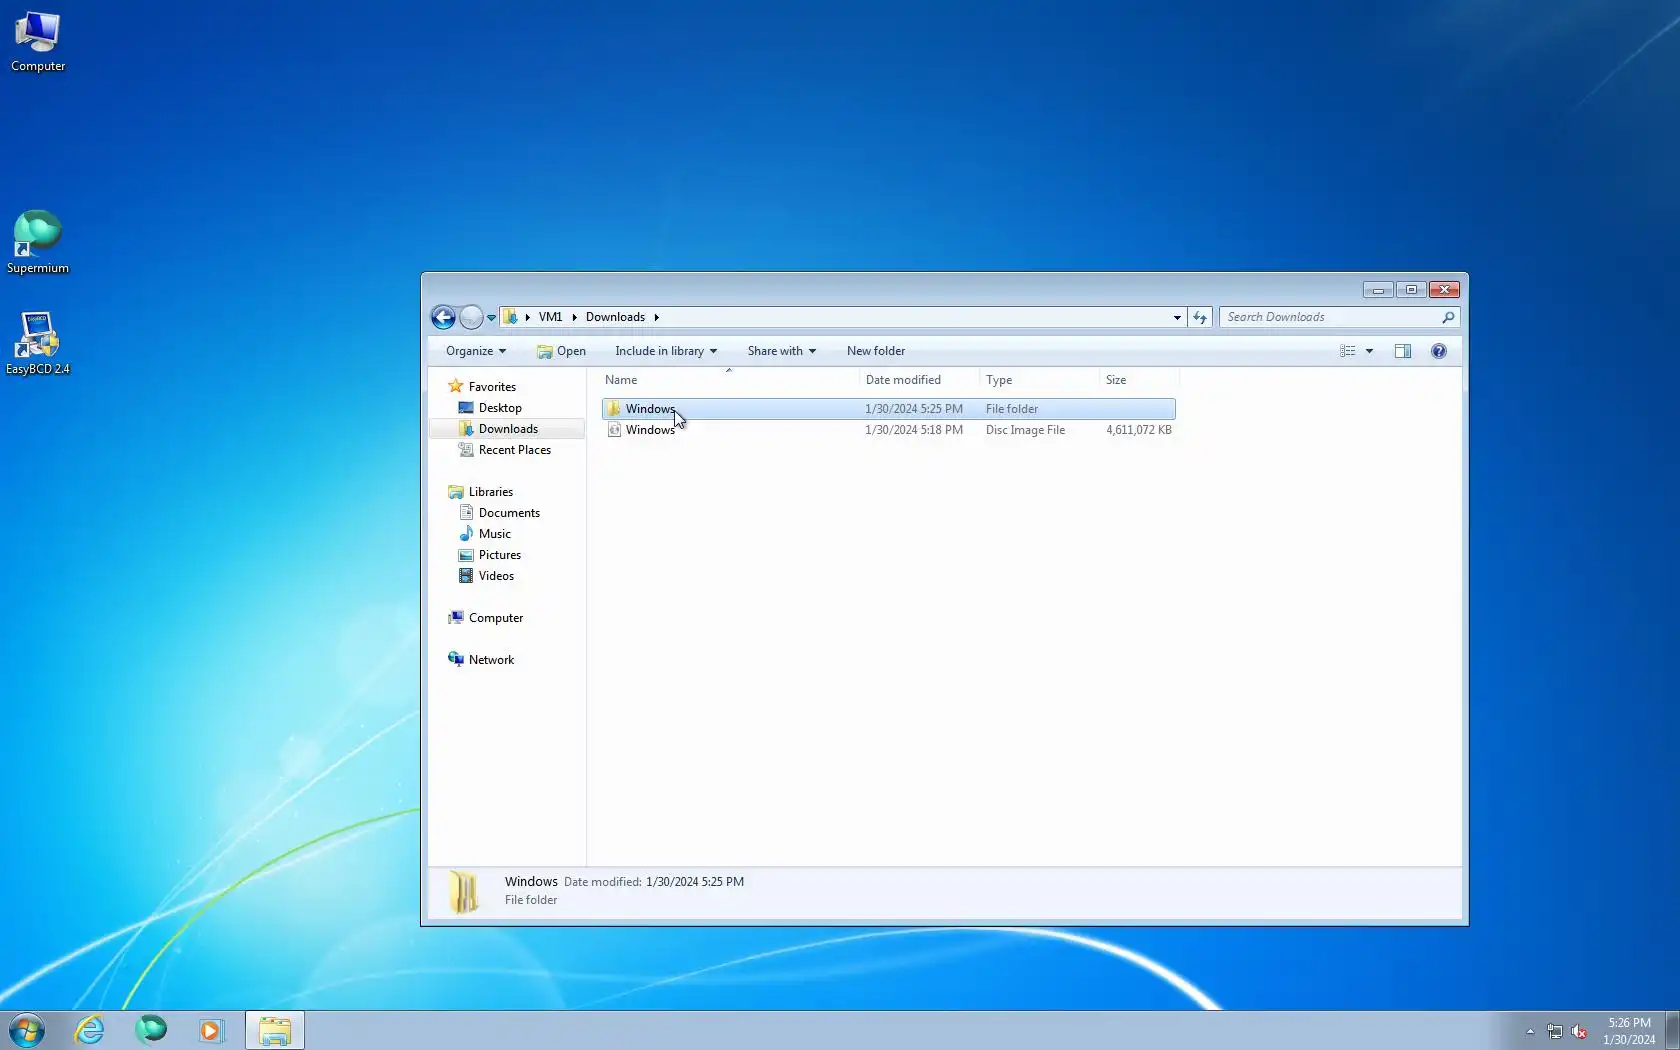The height and width of the screenshot is (1050, 1680).
Task: Expand Include in library menu
Action: coord(666,351)
